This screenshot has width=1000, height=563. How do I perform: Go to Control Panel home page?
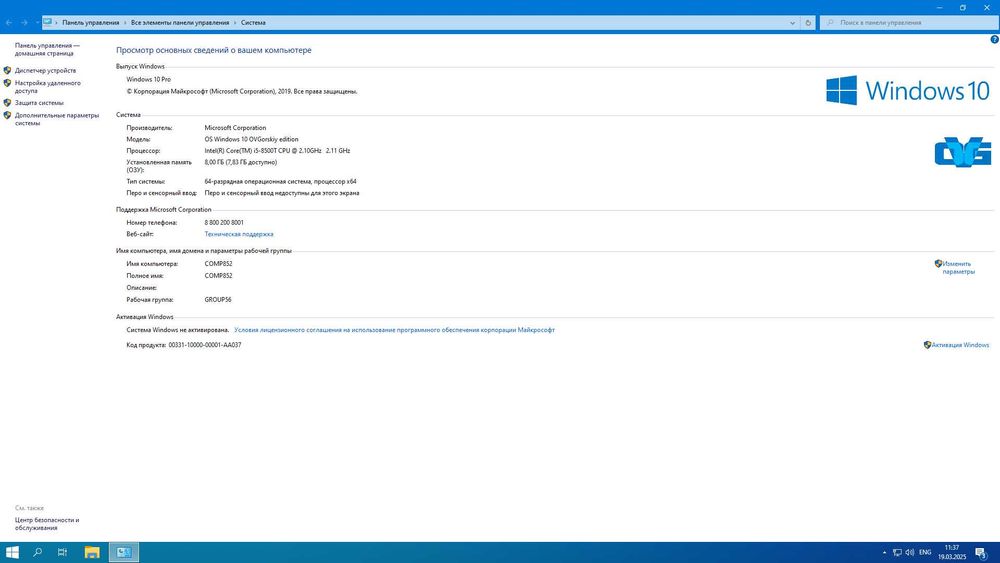[47, 49]
